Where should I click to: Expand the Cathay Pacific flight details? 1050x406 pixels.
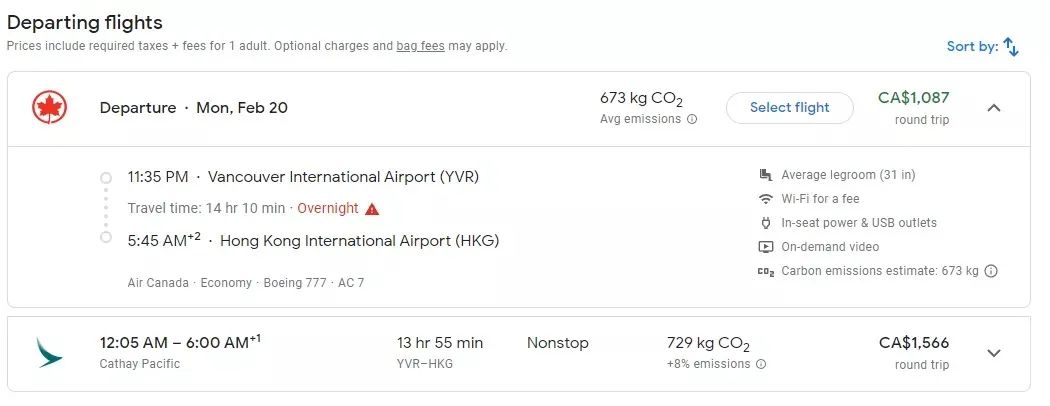click(994, 353)
